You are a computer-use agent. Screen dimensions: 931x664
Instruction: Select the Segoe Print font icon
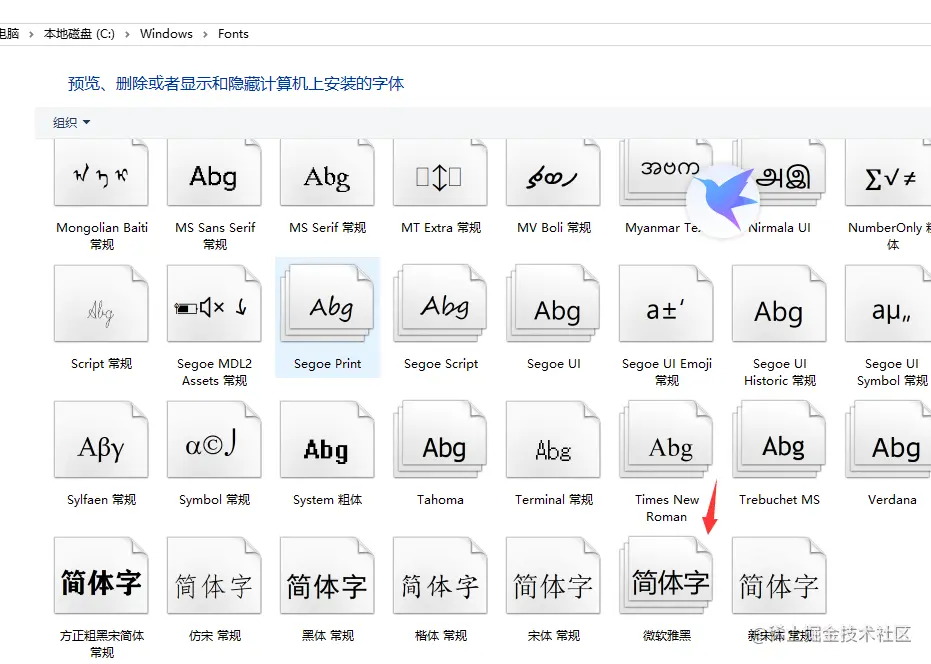(x=327, y=303)
